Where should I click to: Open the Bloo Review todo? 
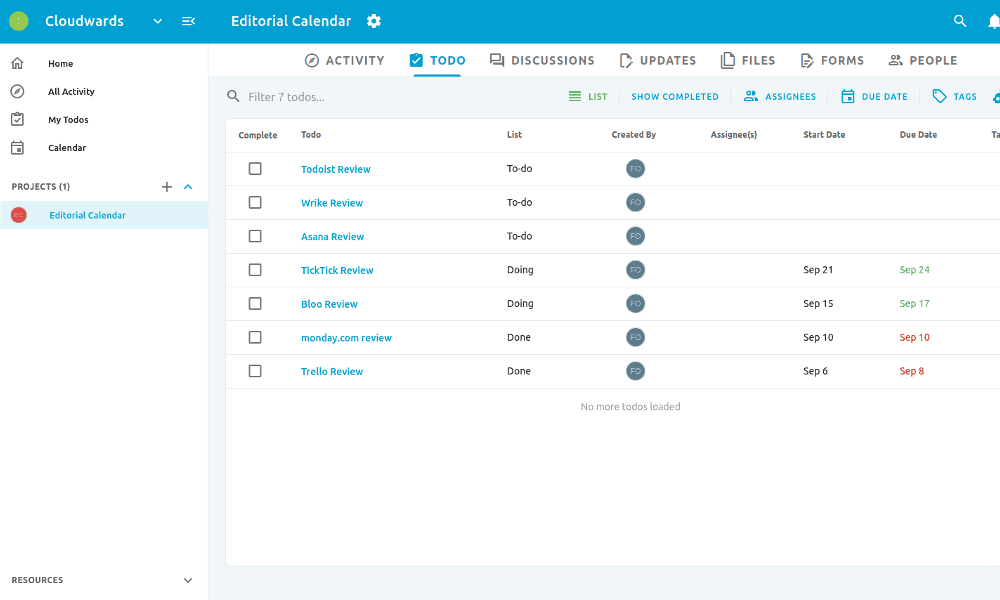pos(329,304)
